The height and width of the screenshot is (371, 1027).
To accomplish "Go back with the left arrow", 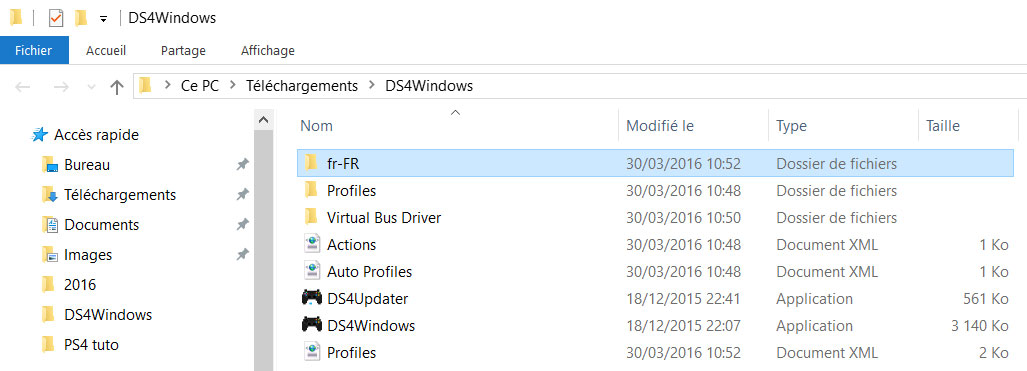I will tap(22, 87).
